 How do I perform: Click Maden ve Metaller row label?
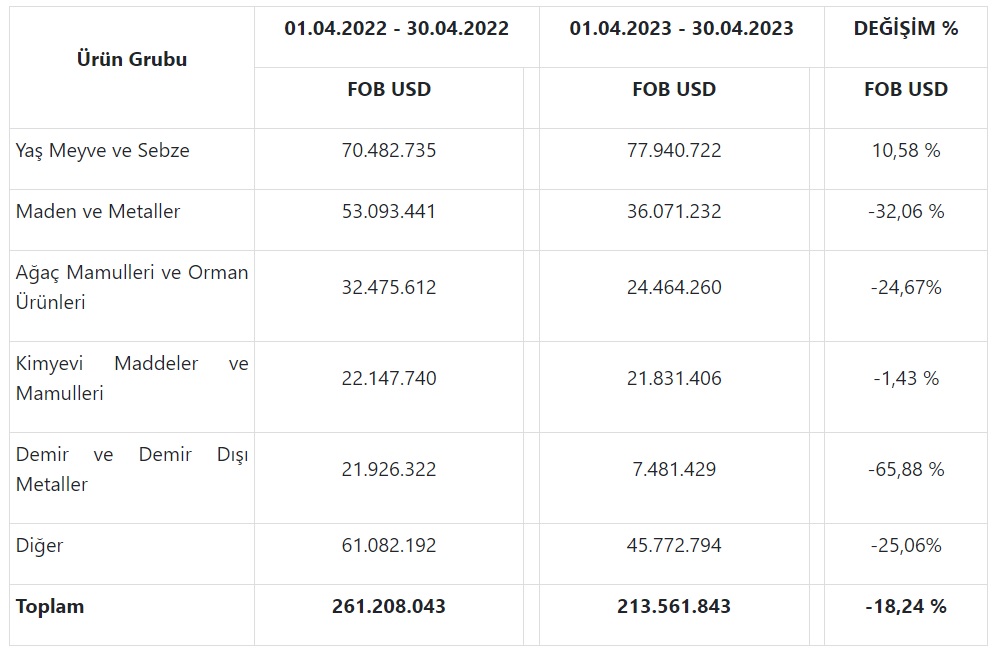click(x=98, y=212)
